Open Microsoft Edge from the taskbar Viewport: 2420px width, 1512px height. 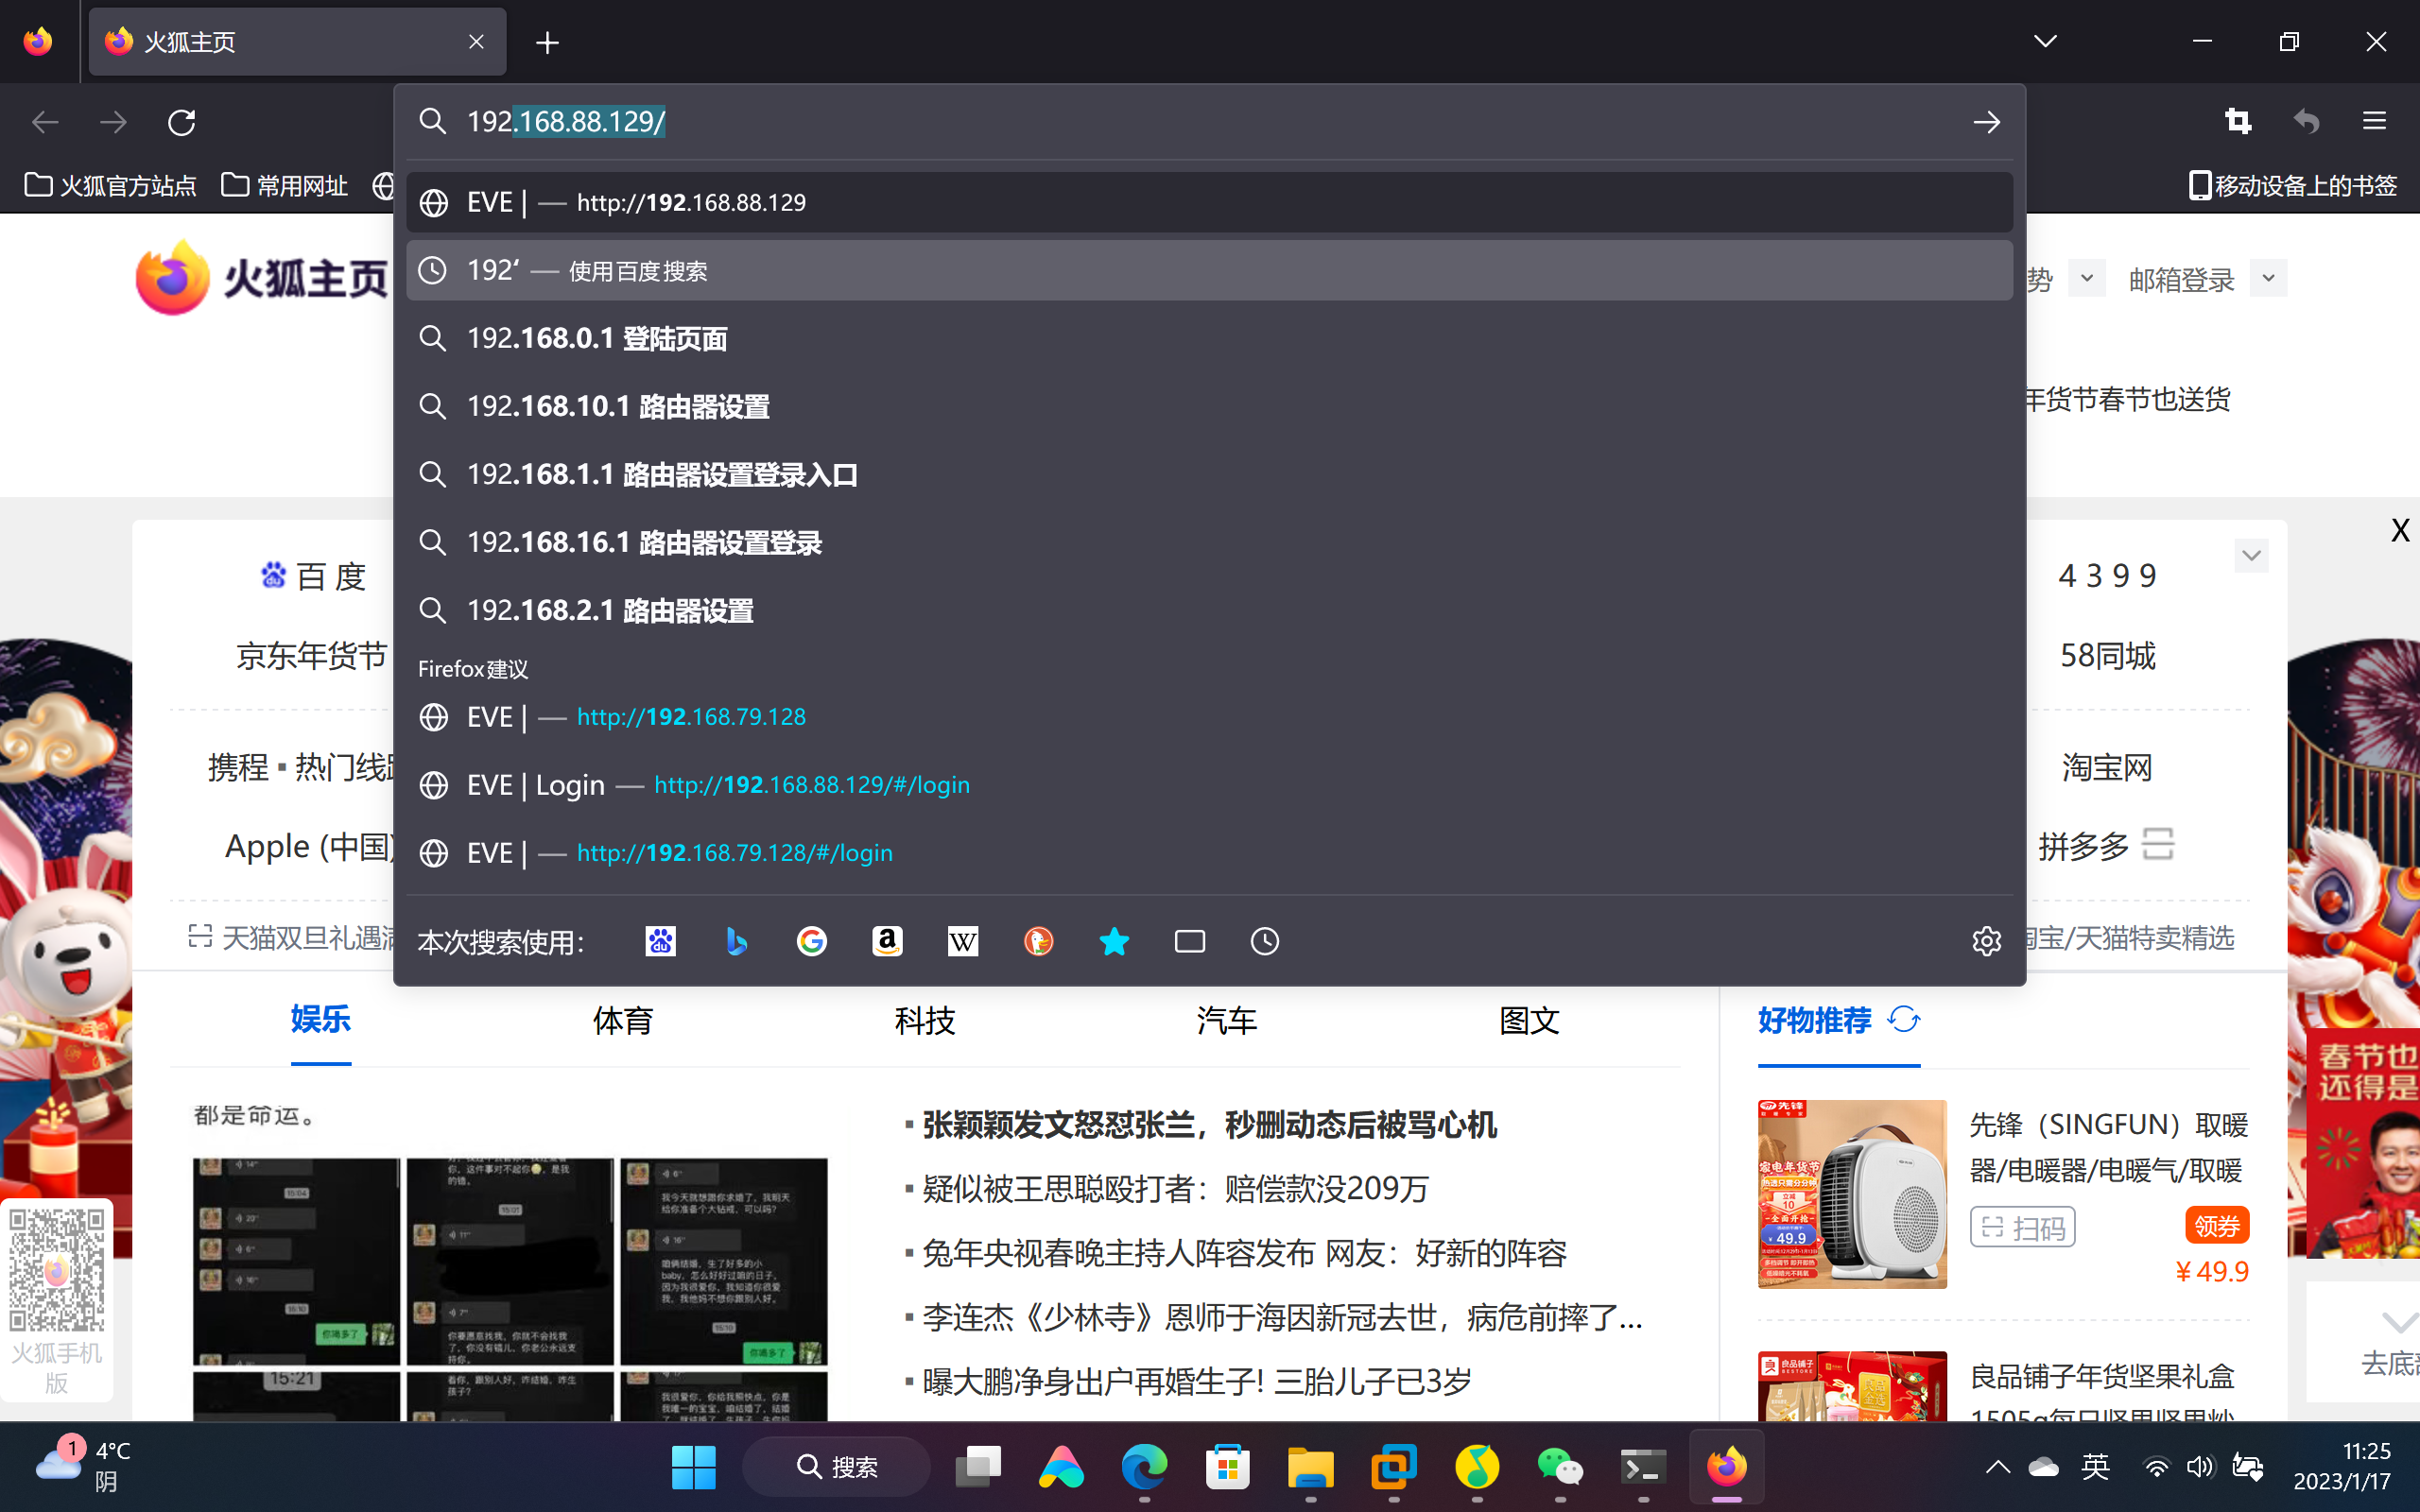click(1144, 1467)
